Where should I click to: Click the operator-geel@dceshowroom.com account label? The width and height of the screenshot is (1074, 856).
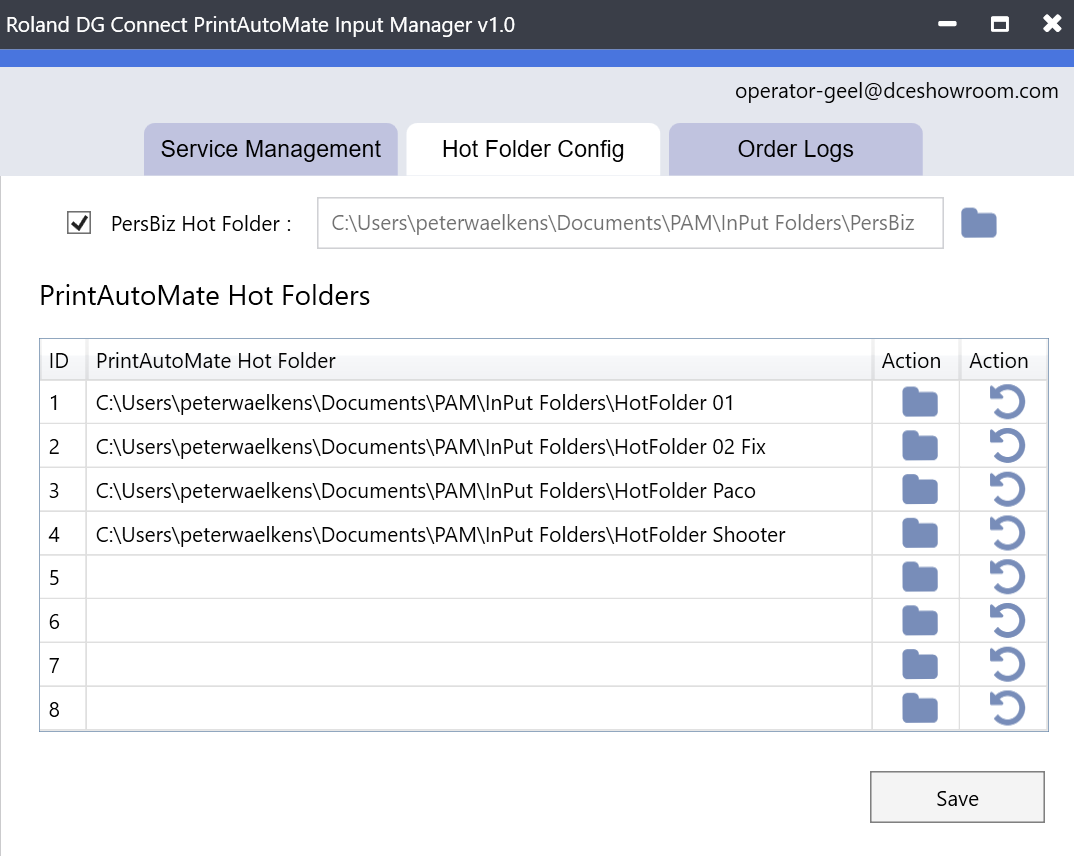tap(897, 91)
